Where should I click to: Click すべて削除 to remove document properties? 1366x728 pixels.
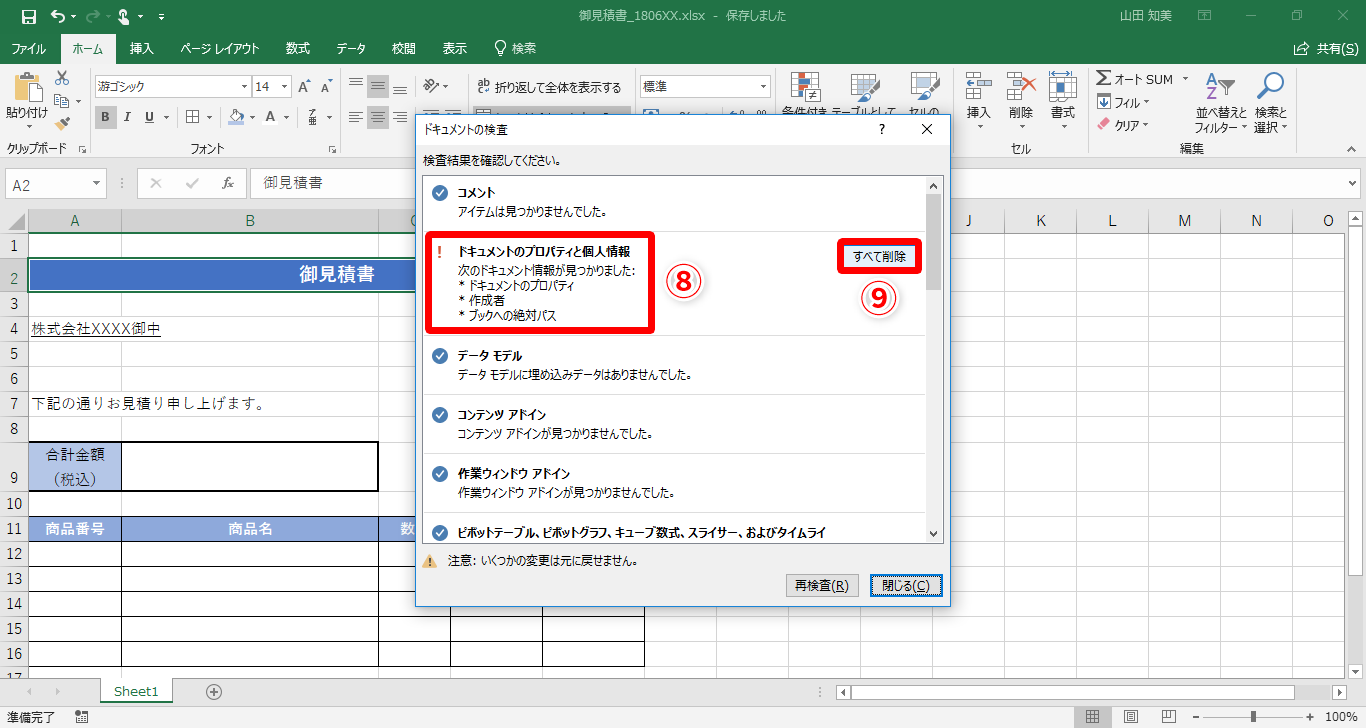click(879, 257)
